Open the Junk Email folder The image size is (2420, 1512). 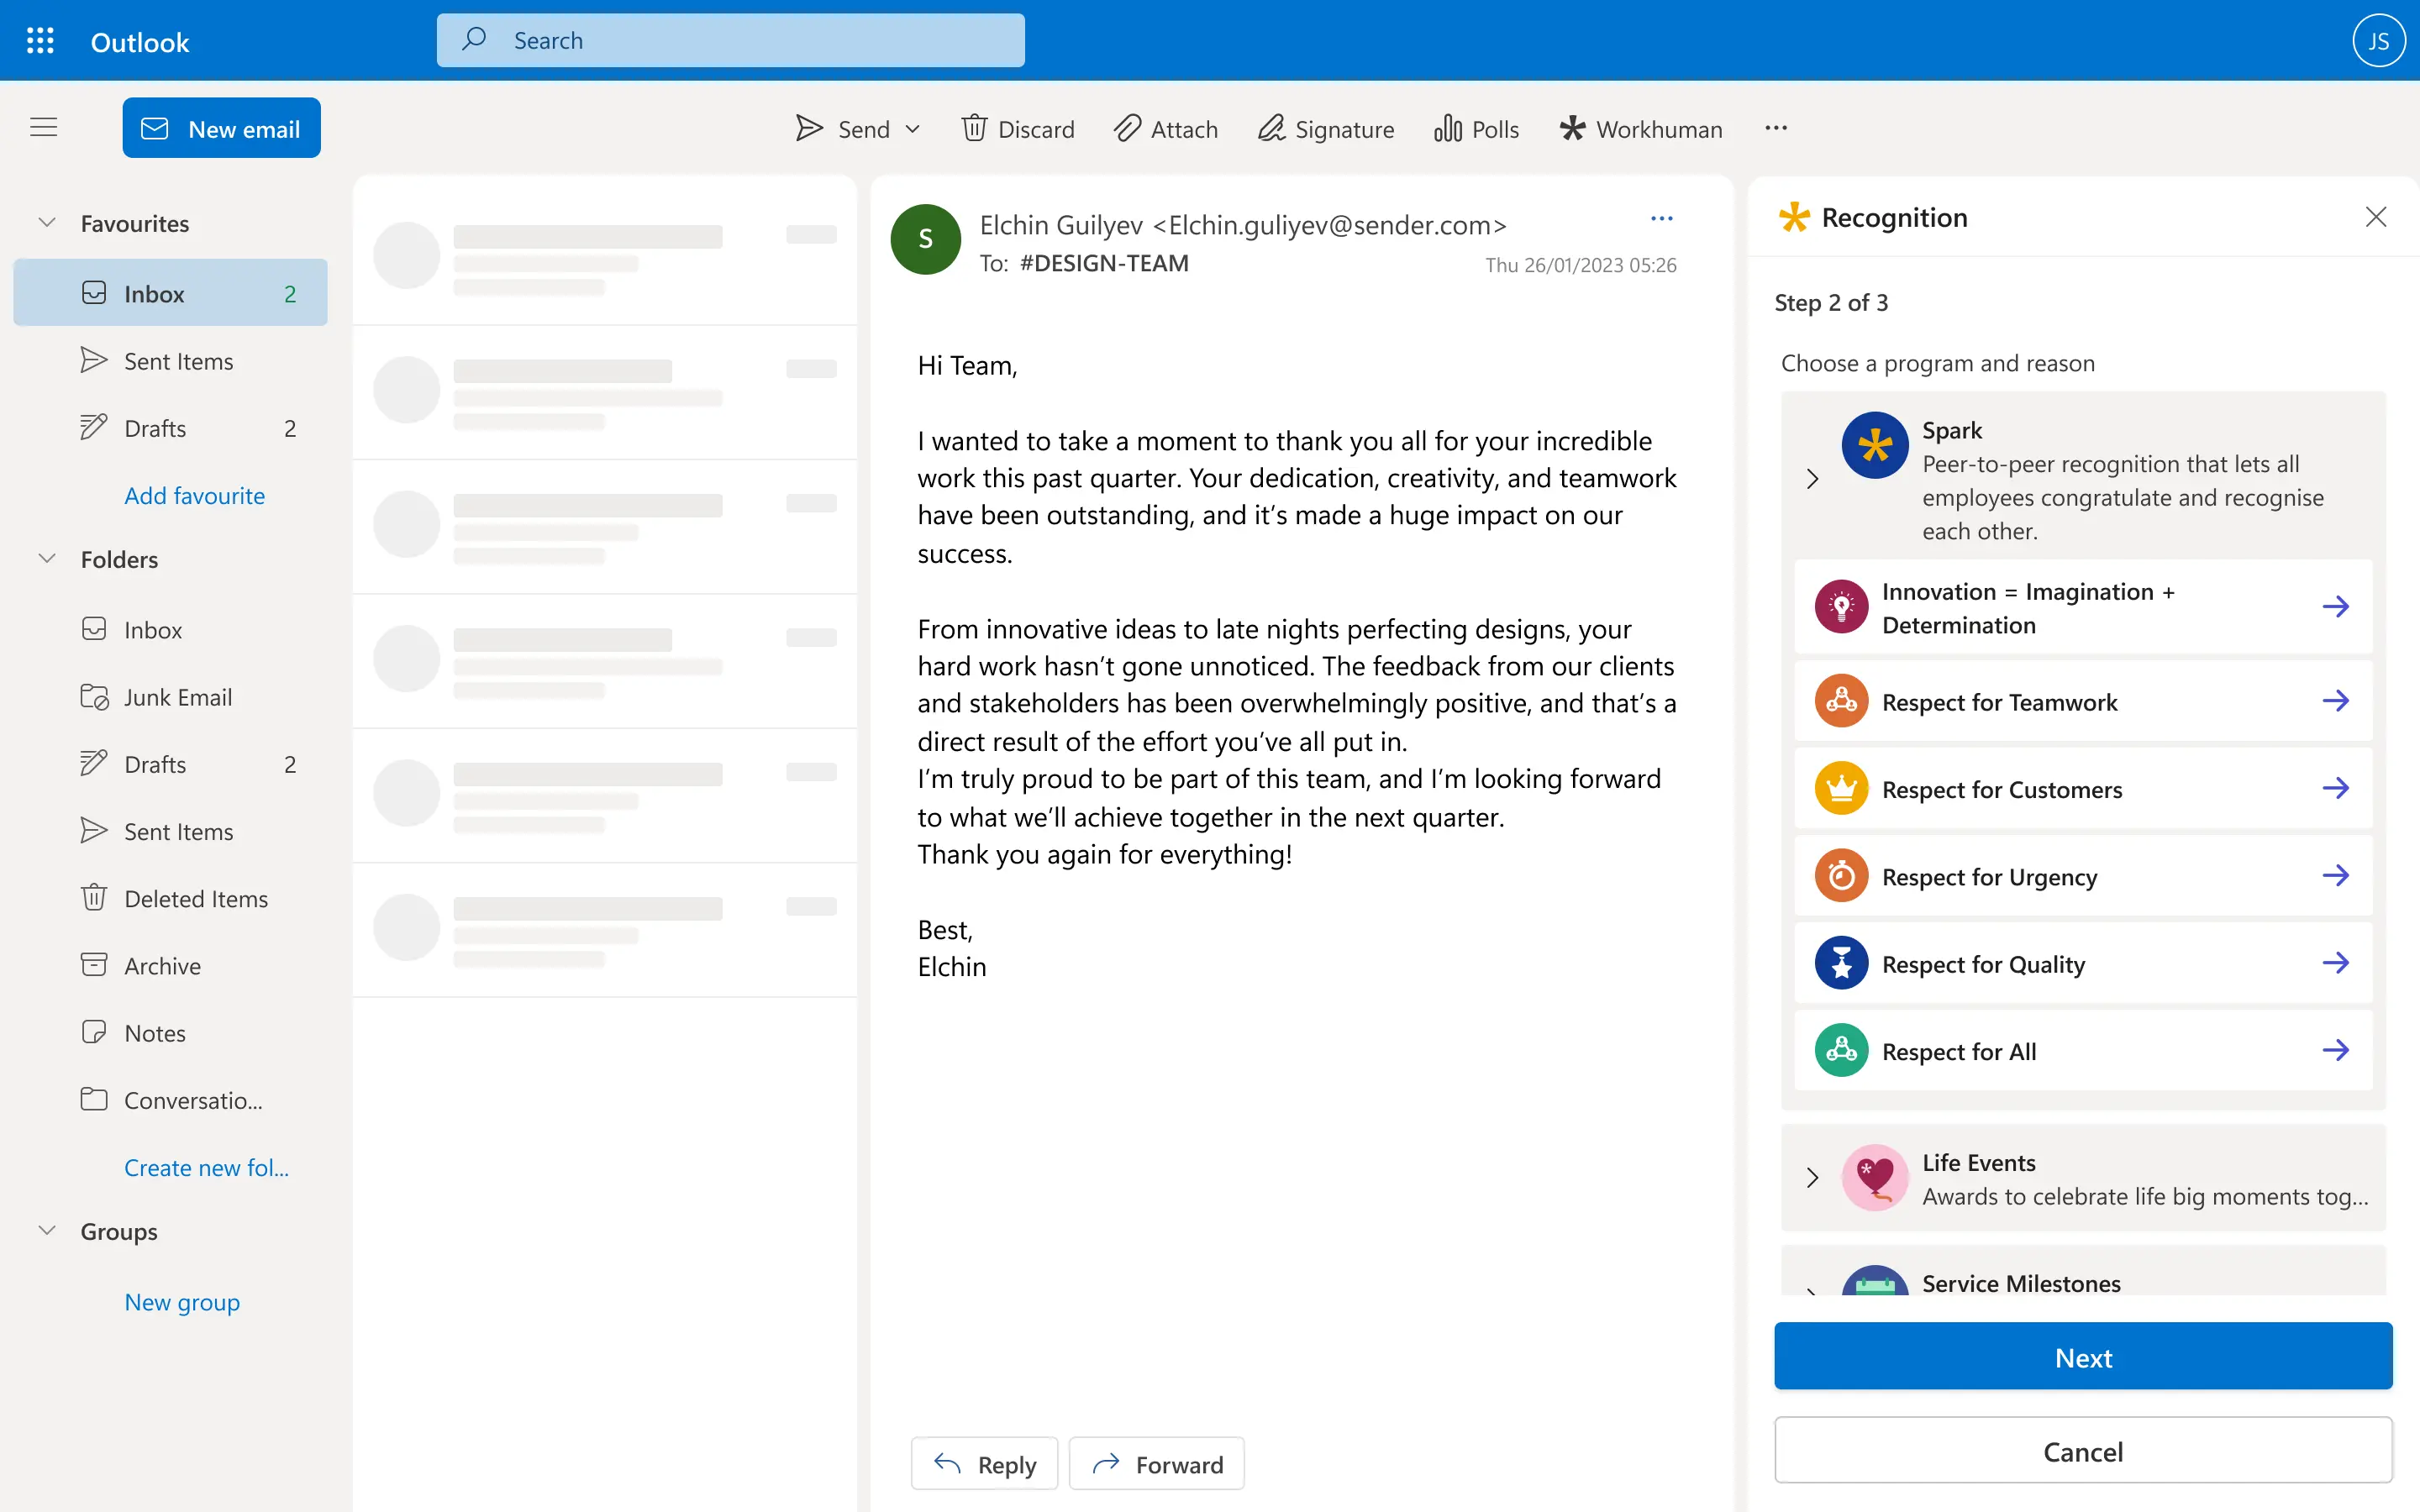(177, 697)
